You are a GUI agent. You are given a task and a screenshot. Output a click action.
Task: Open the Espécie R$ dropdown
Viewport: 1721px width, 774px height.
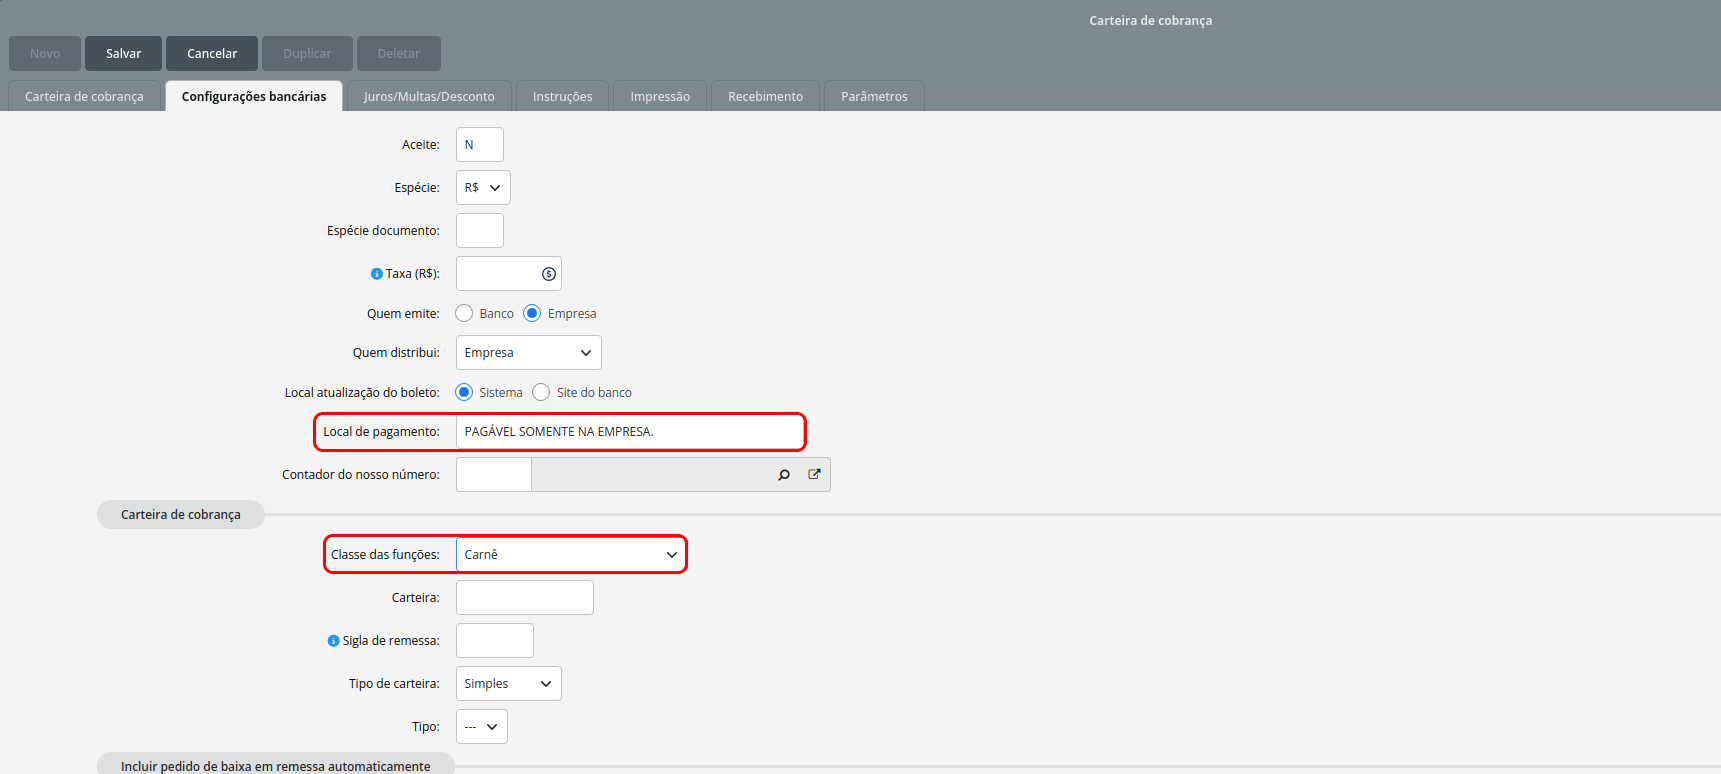483,188
